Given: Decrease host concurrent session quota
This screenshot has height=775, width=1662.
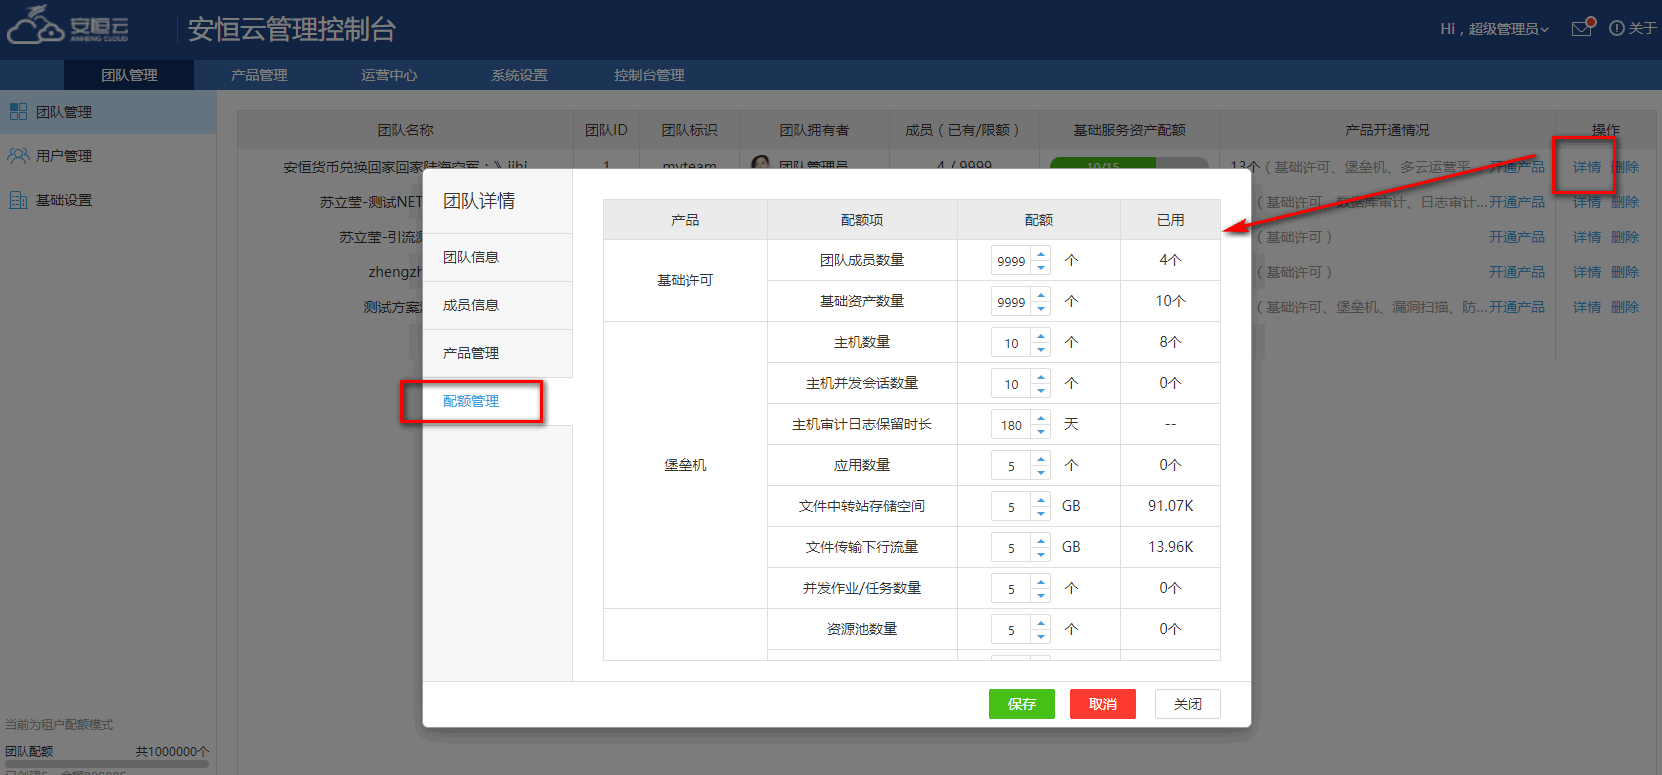Looking at the screenshot, I should click(1041, 390).
